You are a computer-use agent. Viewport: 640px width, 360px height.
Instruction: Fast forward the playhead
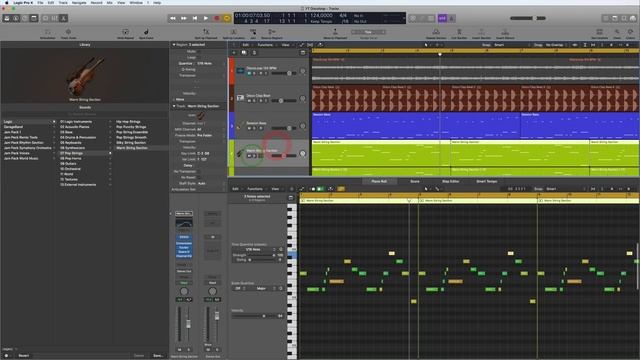(x=184, y=18)
